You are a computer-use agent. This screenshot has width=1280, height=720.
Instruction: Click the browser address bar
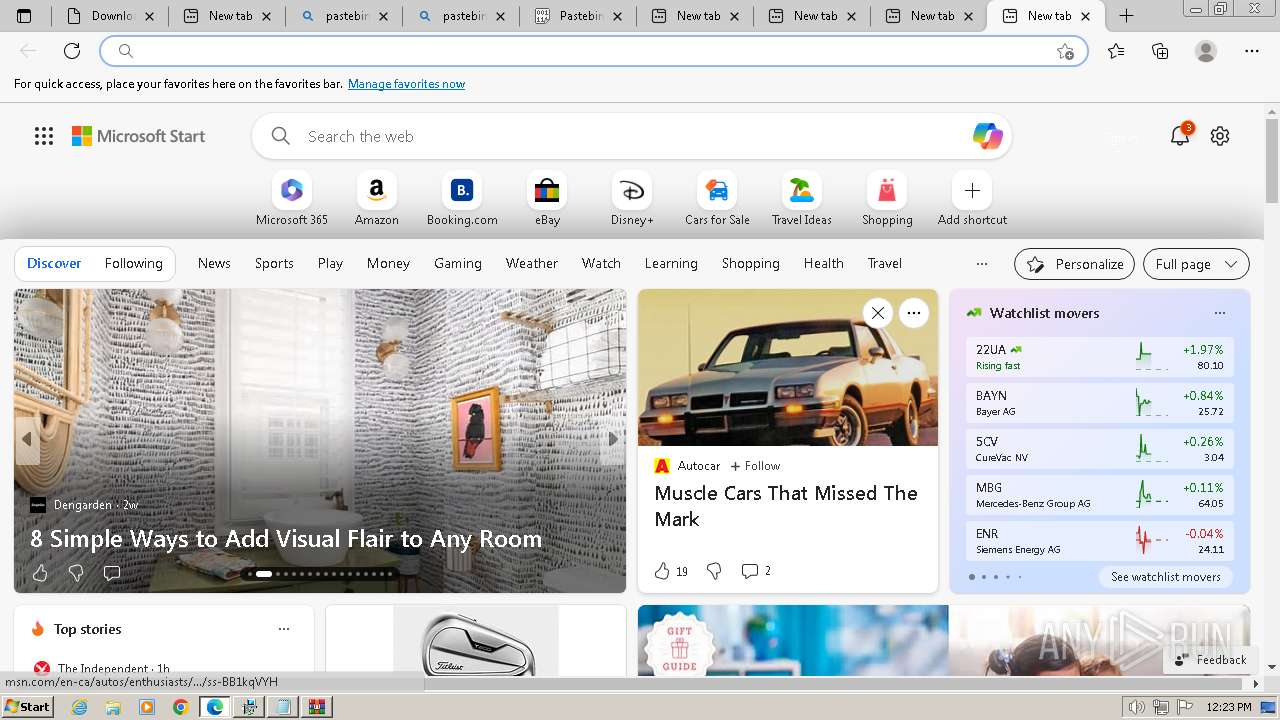tap(594, 51)
